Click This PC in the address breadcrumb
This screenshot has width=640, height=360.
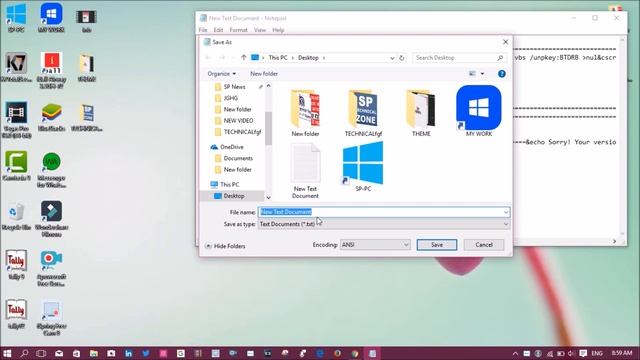click(278, 58)
